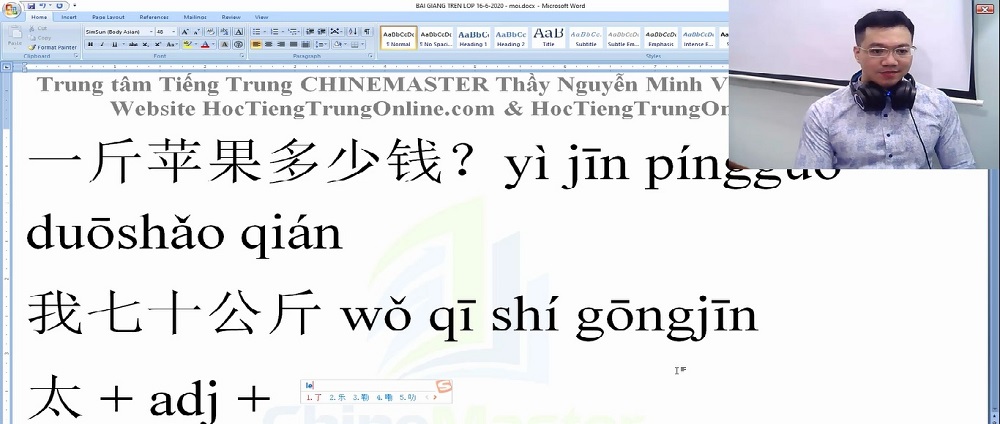Justify paragraph text
This screenshot has height=424, width=1000.
pyautogui.click(x=293, y=45)
